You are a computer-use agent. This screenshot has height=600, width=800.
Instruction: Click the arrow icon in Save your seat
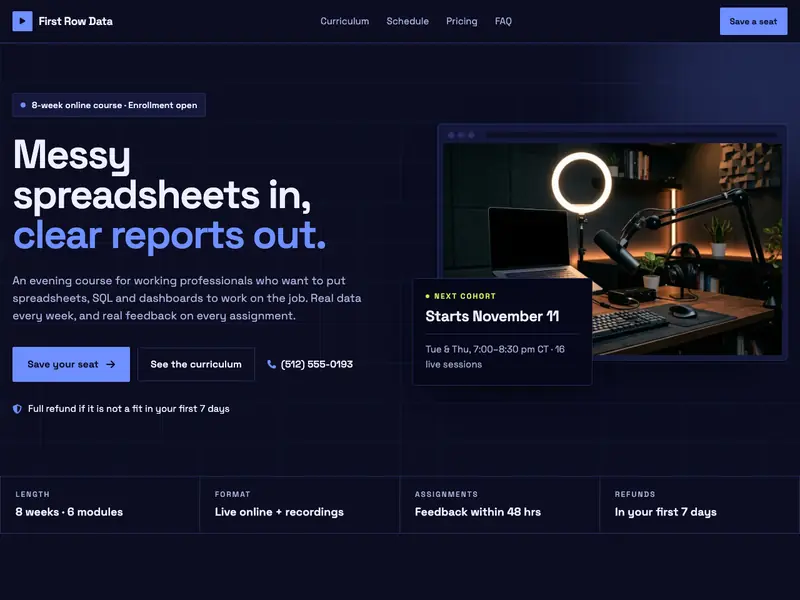111,364
